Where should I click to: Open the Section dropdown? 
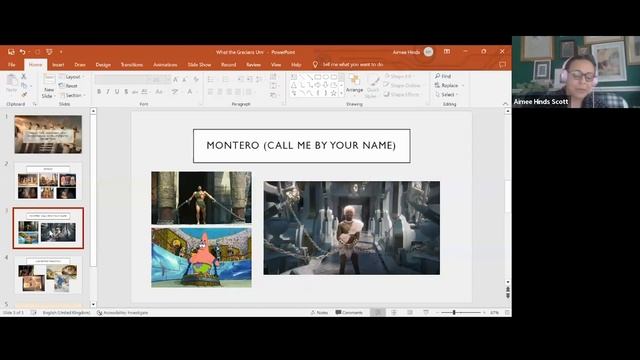tap(73, 95)
